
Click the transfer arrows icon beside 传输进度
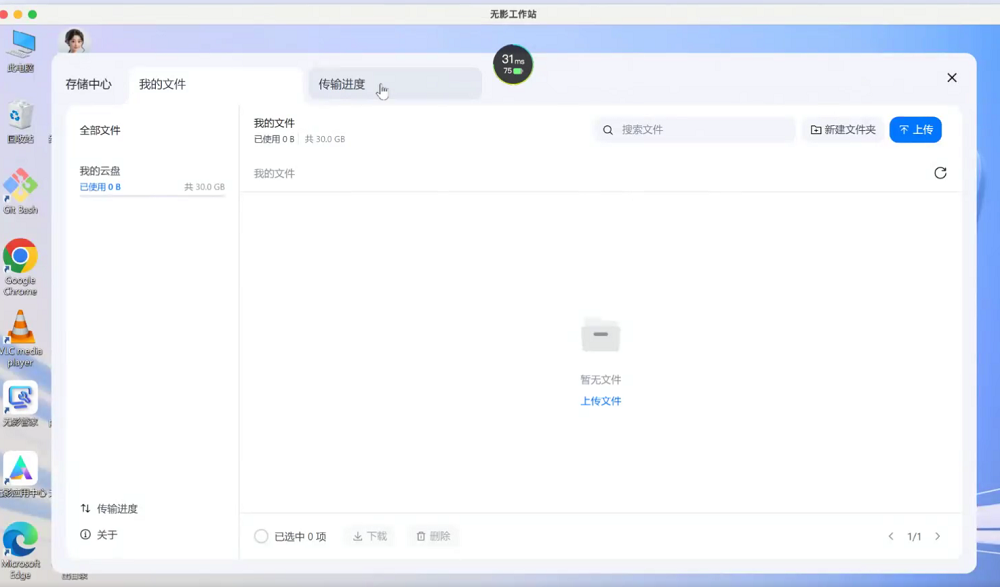(x=84, y=508)
